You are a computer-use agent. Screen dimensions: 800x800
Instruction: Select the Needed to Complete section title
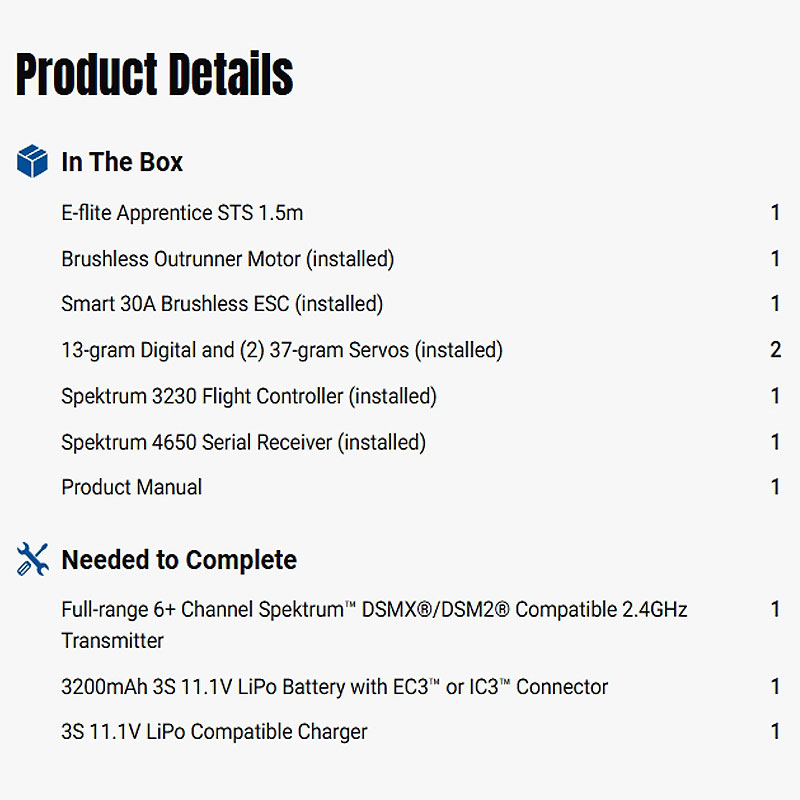point(179,560)
